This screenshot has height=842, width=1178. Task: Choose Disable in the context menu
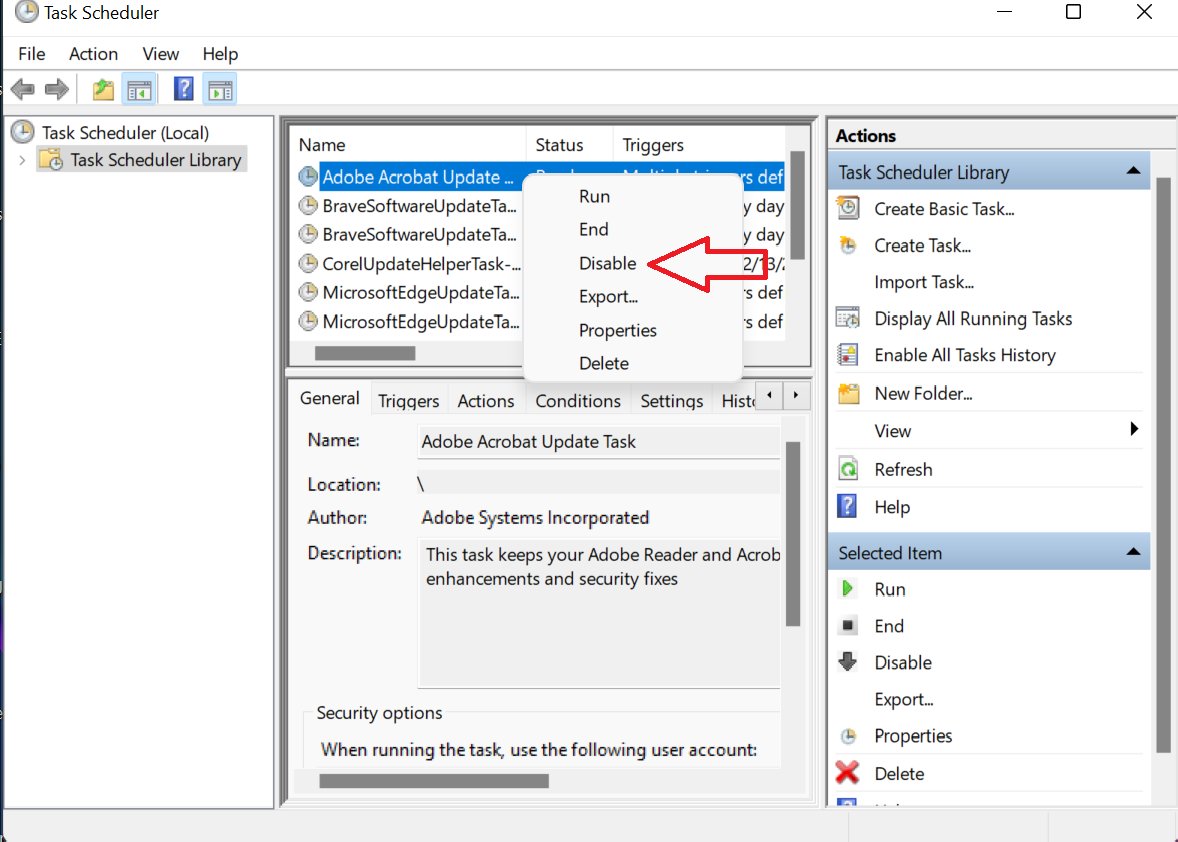633,263
